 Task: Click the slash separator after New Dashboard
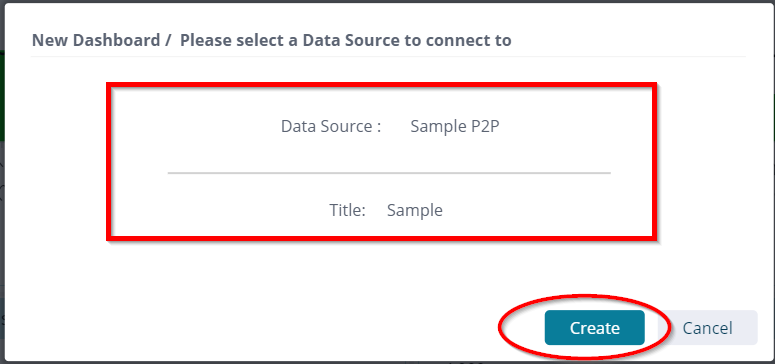pos(170,40)
